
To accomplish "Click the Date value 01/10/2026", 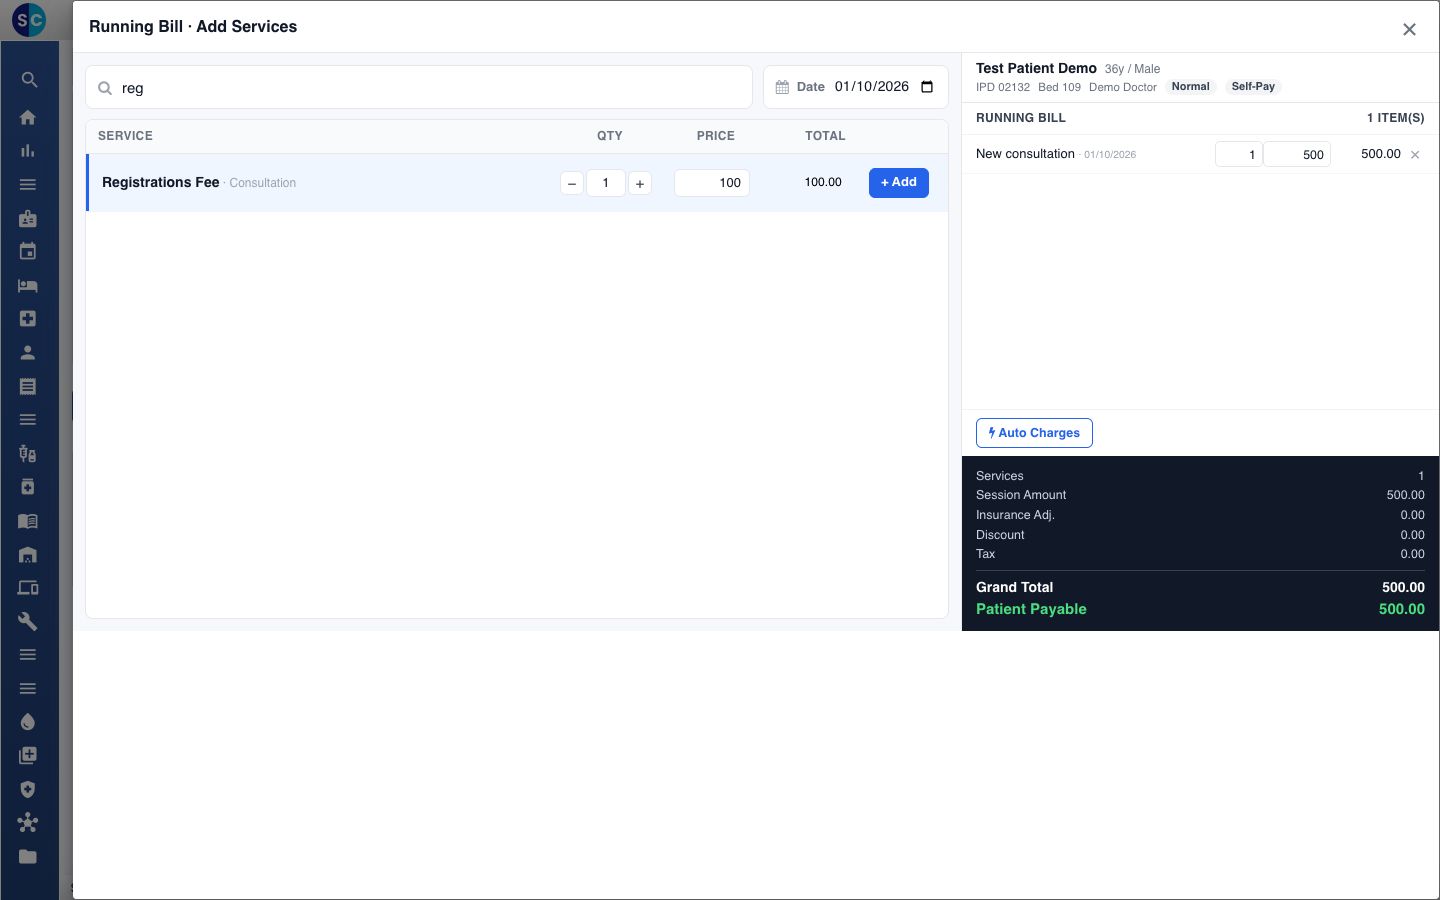I will pyautogui.click(x=872, y=87).
